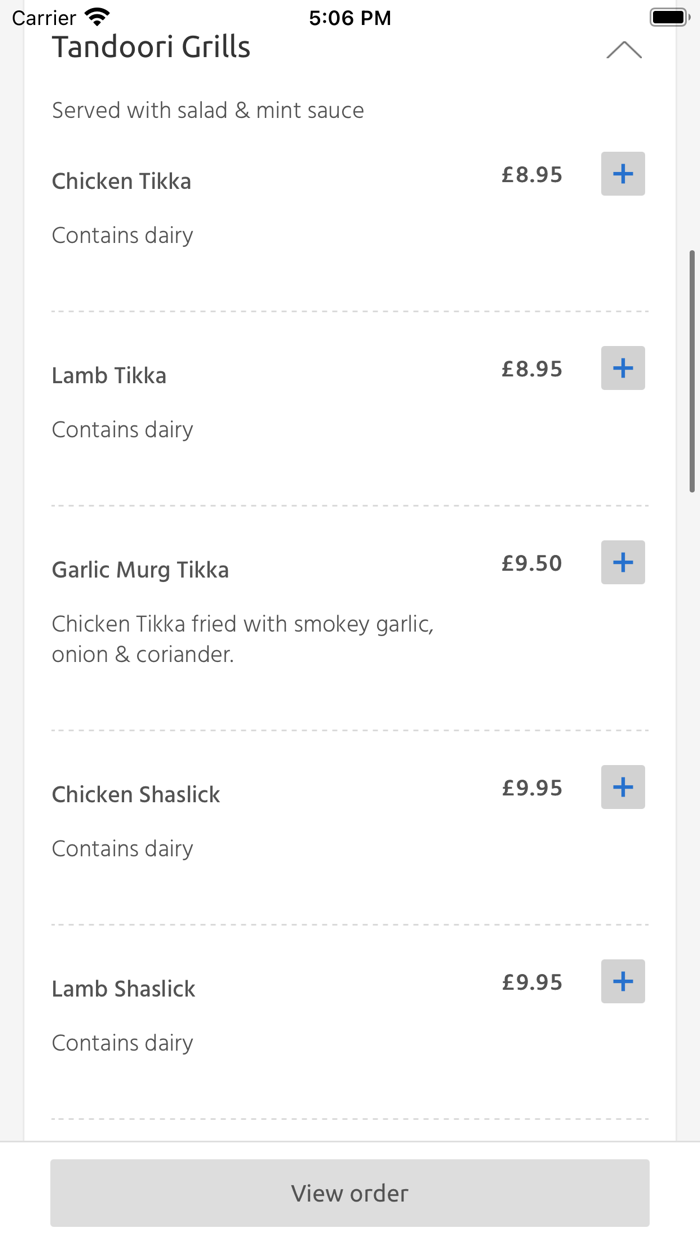The image size is (700, 1244).
Task: Click the Contains dairy text under Lamb Shaslick
Action: (x=122, y=1042)
